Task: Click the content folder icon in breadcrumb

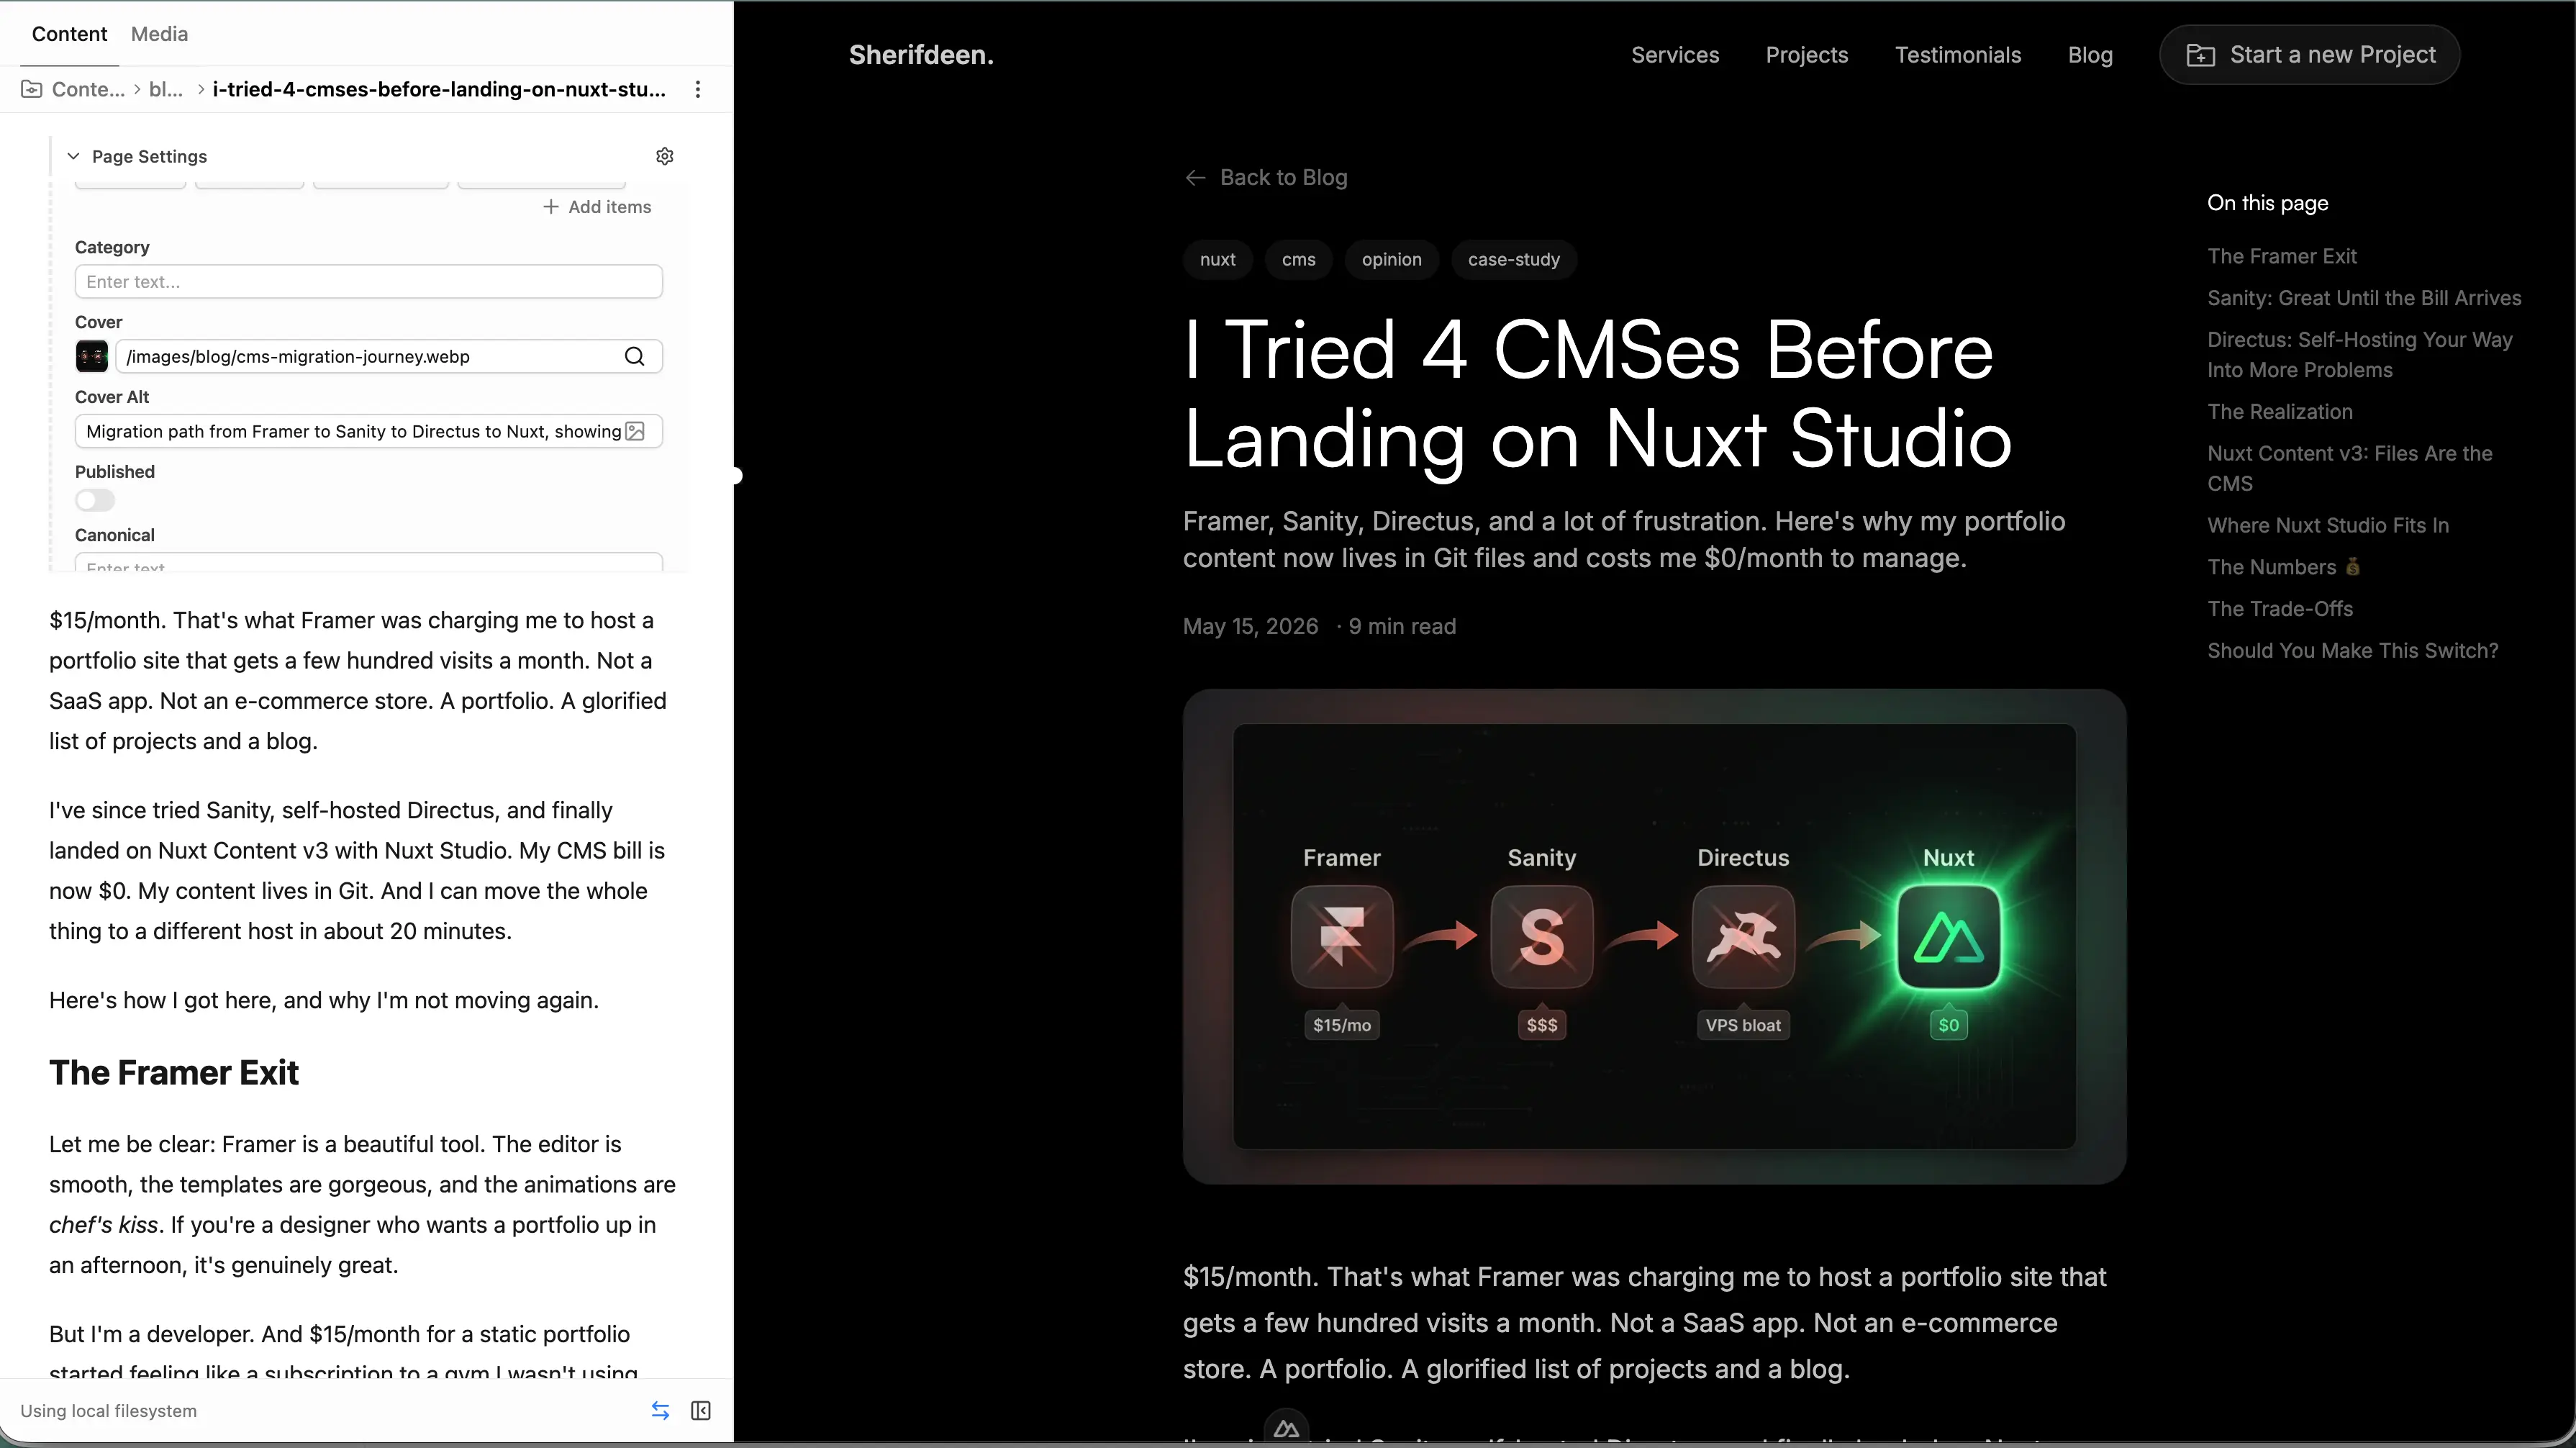Action: point(32,89)
